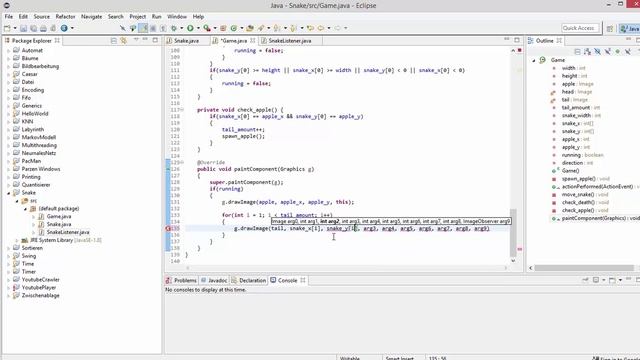640x360 pixels.
Task: Click the Open Console icon
Action: tap(612, 280)
